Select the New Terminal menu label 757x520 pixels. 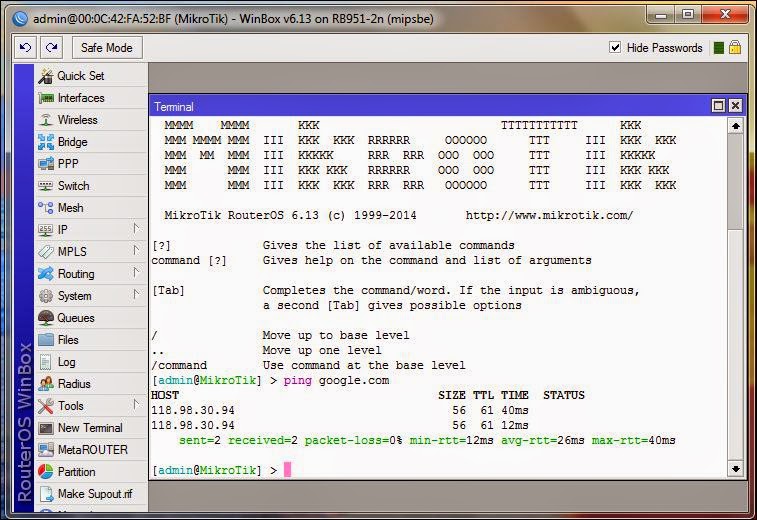(x=90, y=428)
